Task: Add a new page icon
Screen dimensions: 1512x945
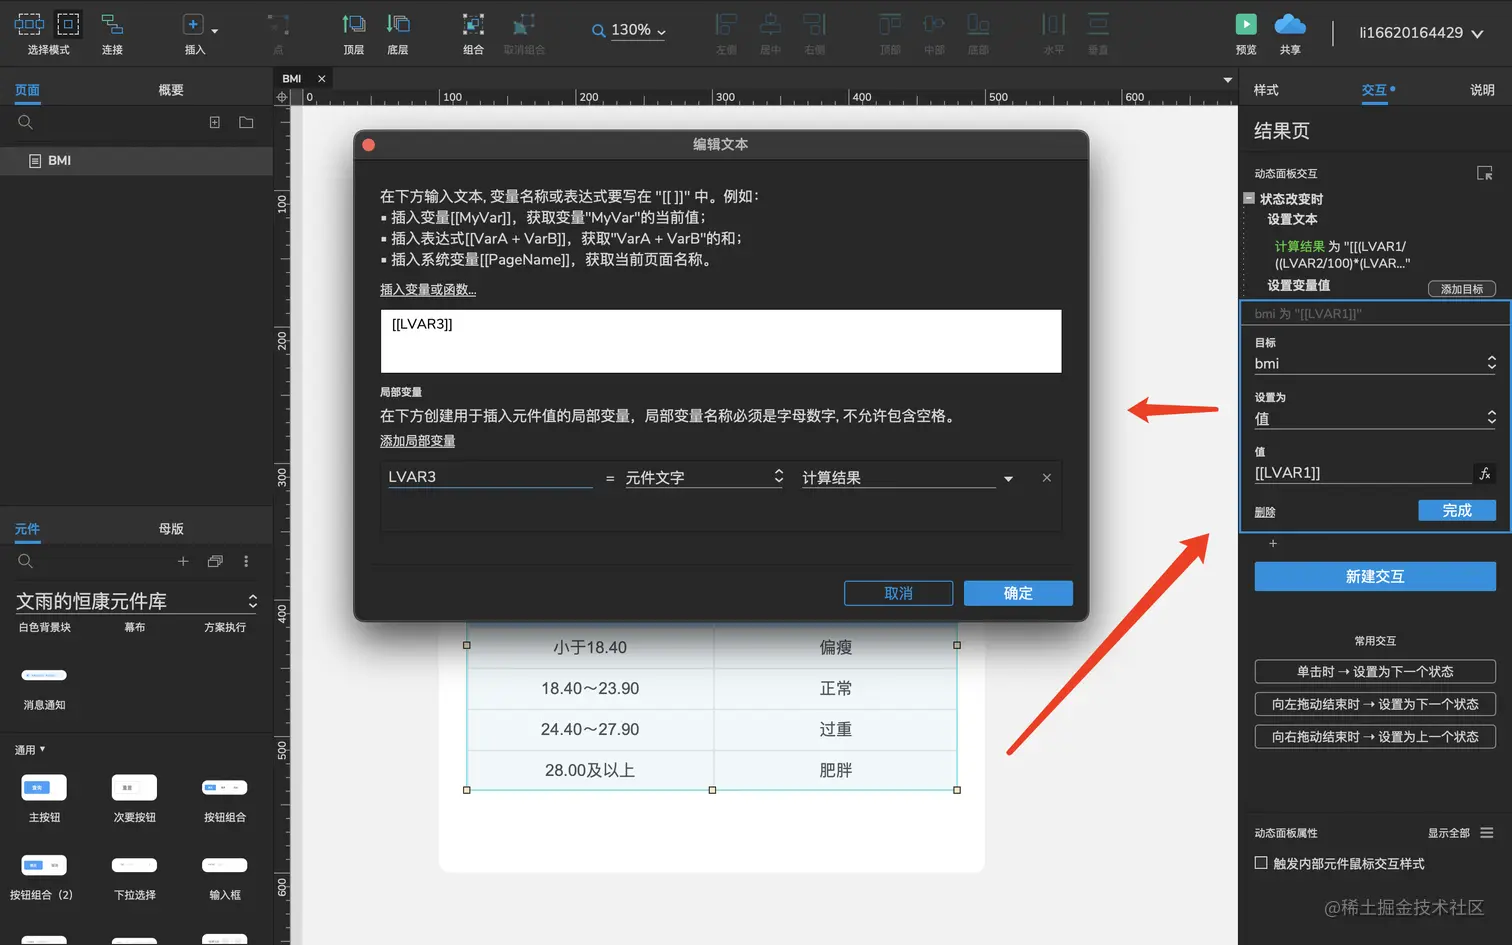Action: coord(214,122)
